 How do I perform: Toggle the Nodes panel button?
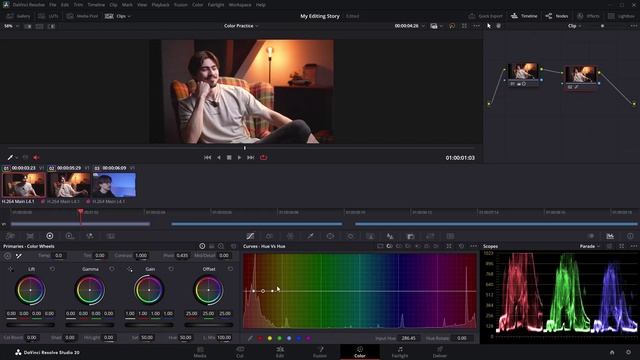tap(557, 16)
